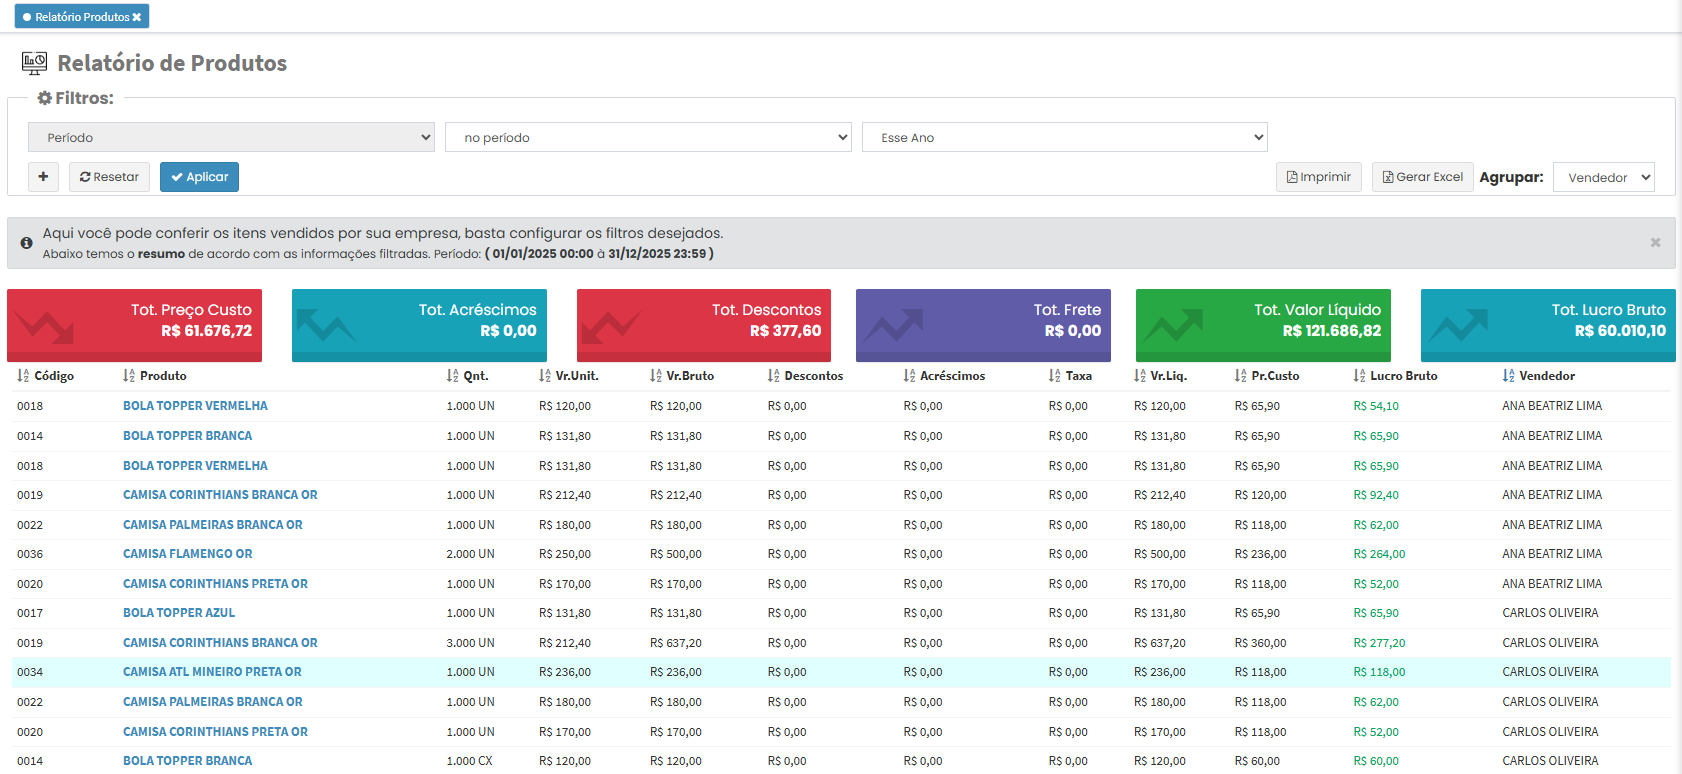Reset filters with the Resetar button
Viewport: 1682px width, 774px height.
click(109, 177)
